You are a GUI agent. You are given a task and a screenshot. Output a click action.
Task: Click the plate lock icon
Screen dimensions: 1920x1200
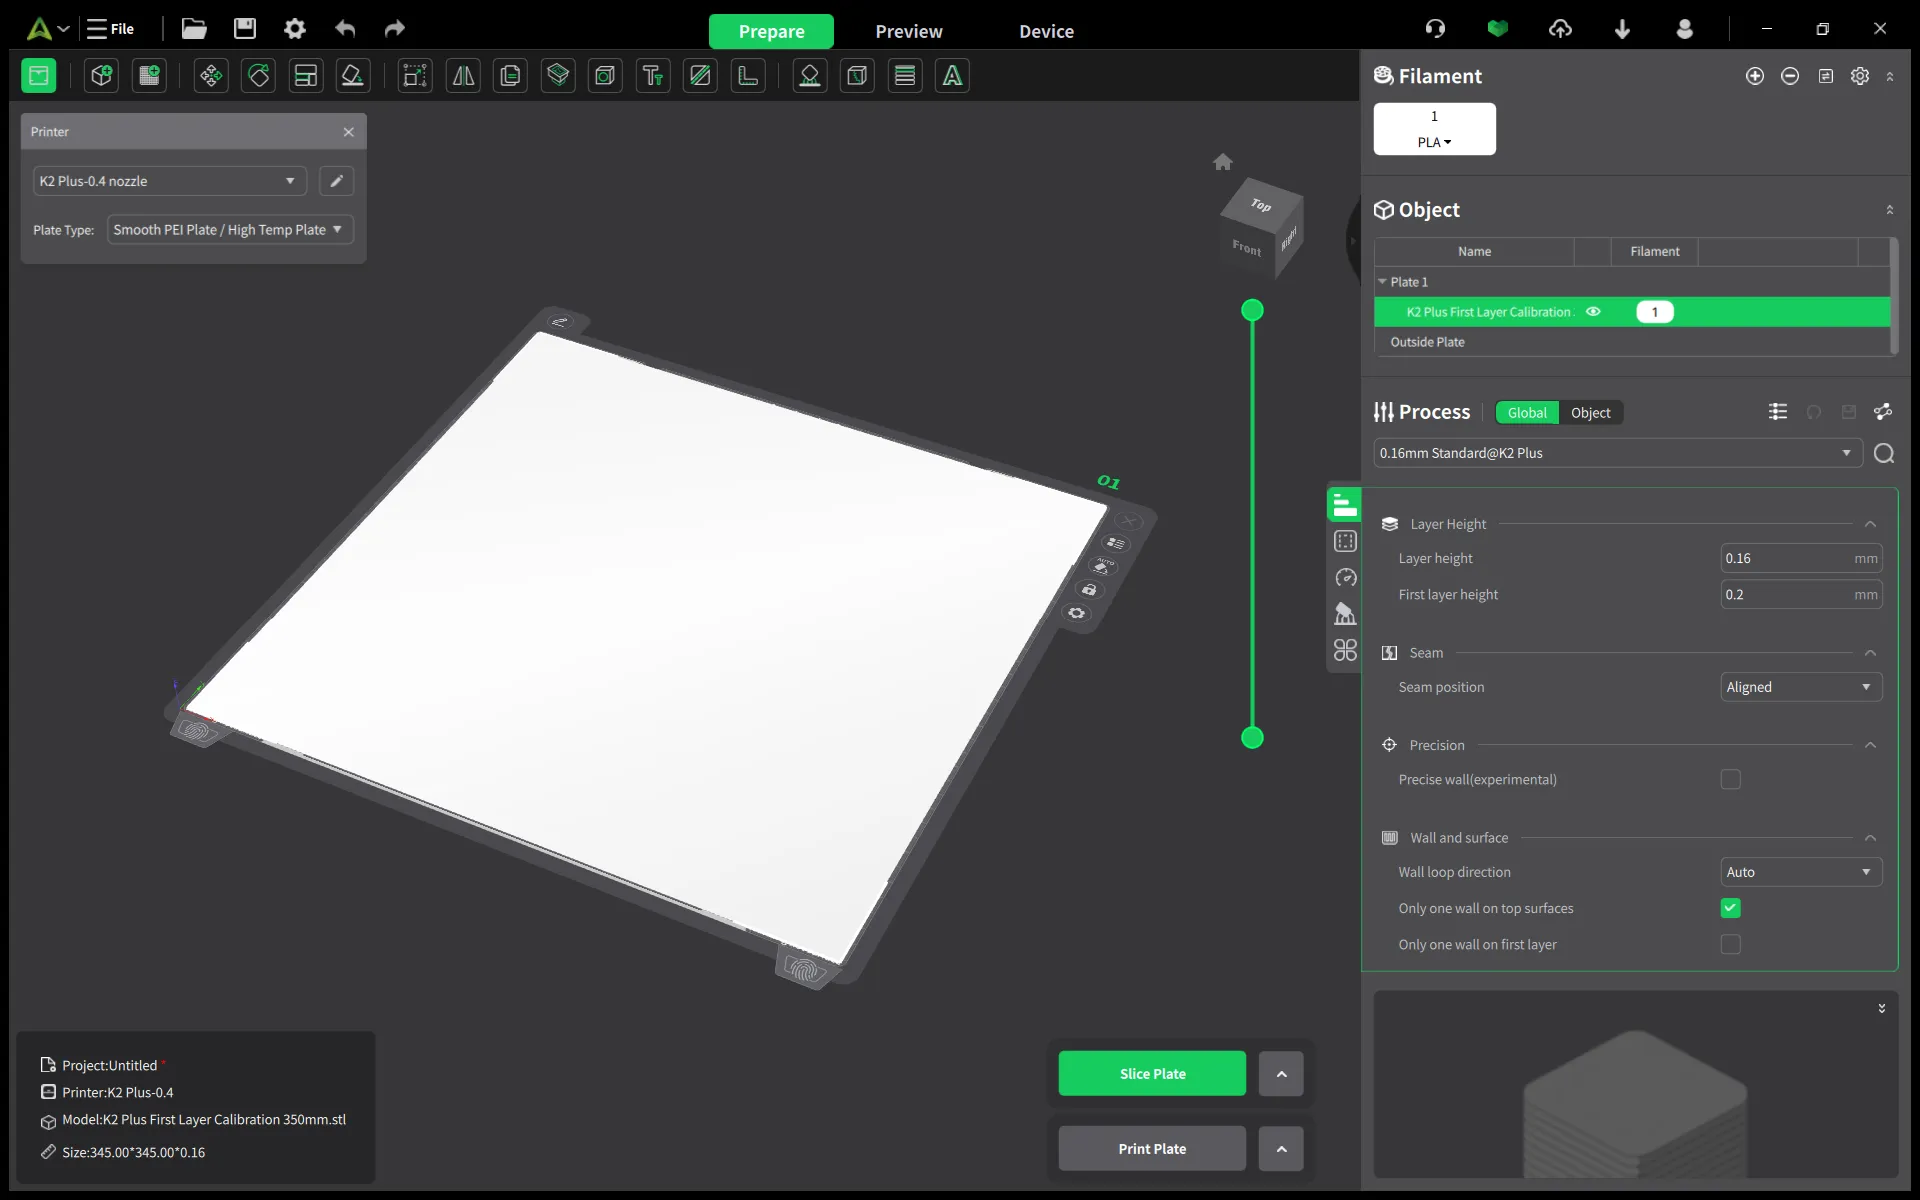pos(1089,590)
